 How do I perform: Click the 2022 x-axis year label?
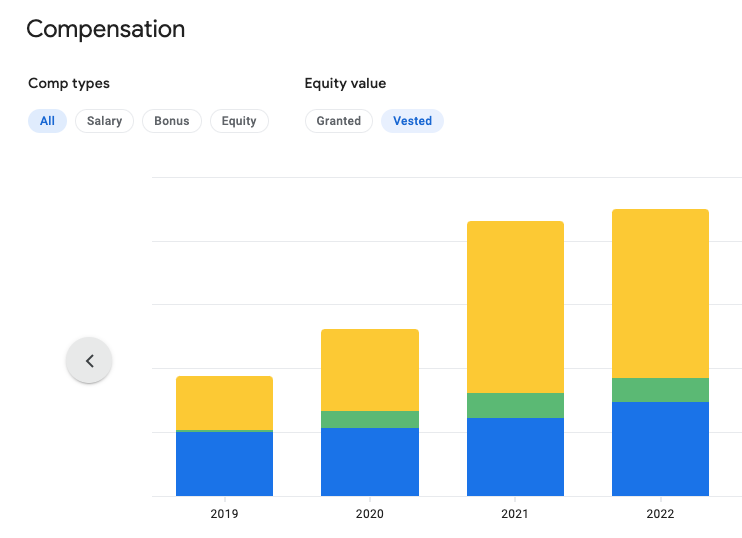coord(660,514)
